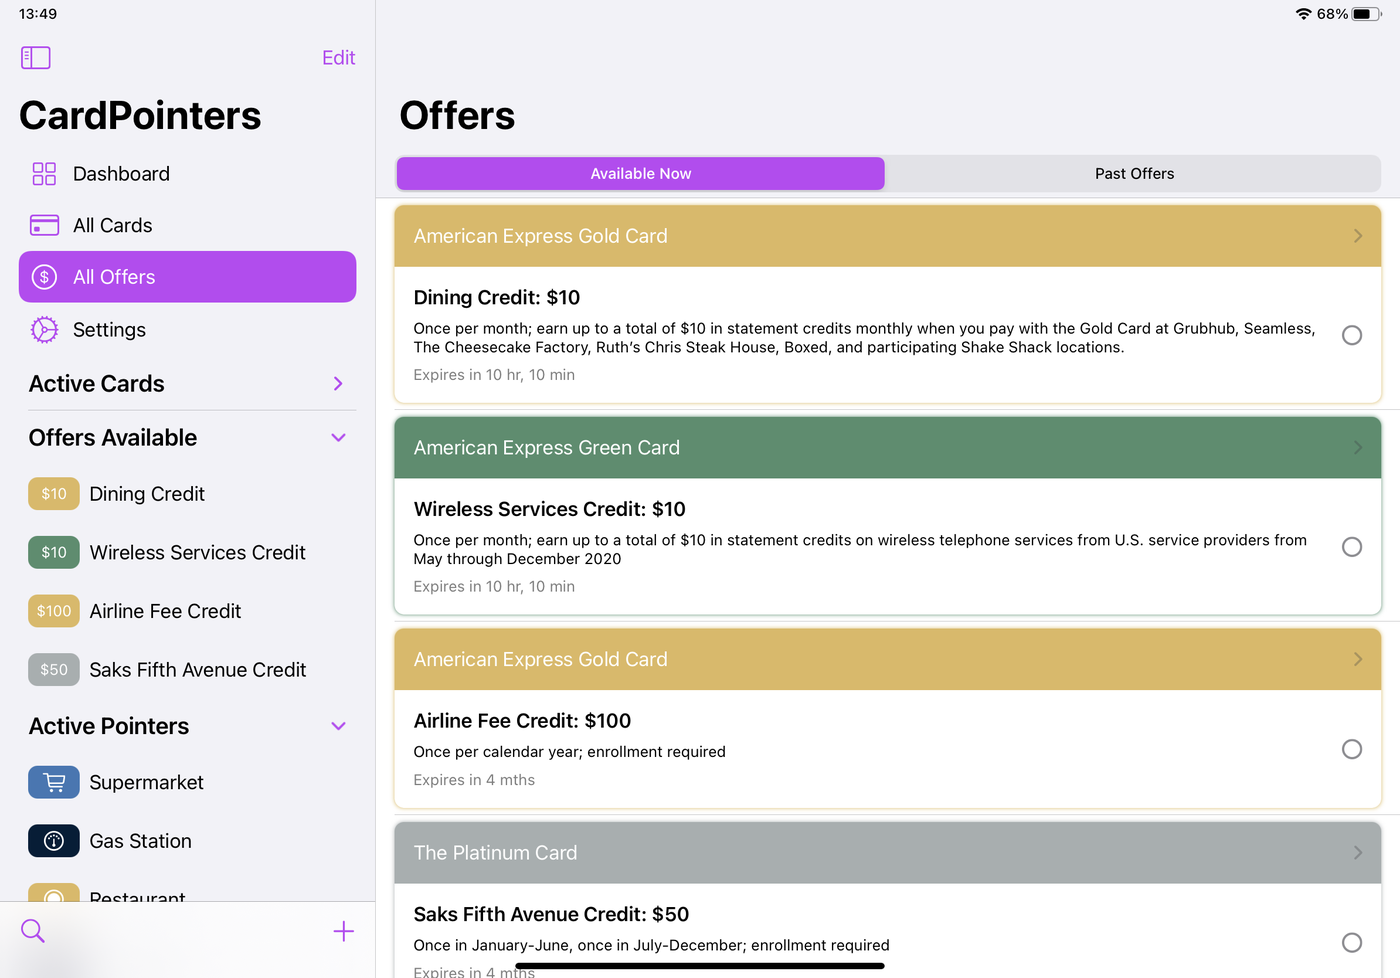
Task: Open Gold Card chevron above Airline Fee Credit
Action: (1358, 659)
